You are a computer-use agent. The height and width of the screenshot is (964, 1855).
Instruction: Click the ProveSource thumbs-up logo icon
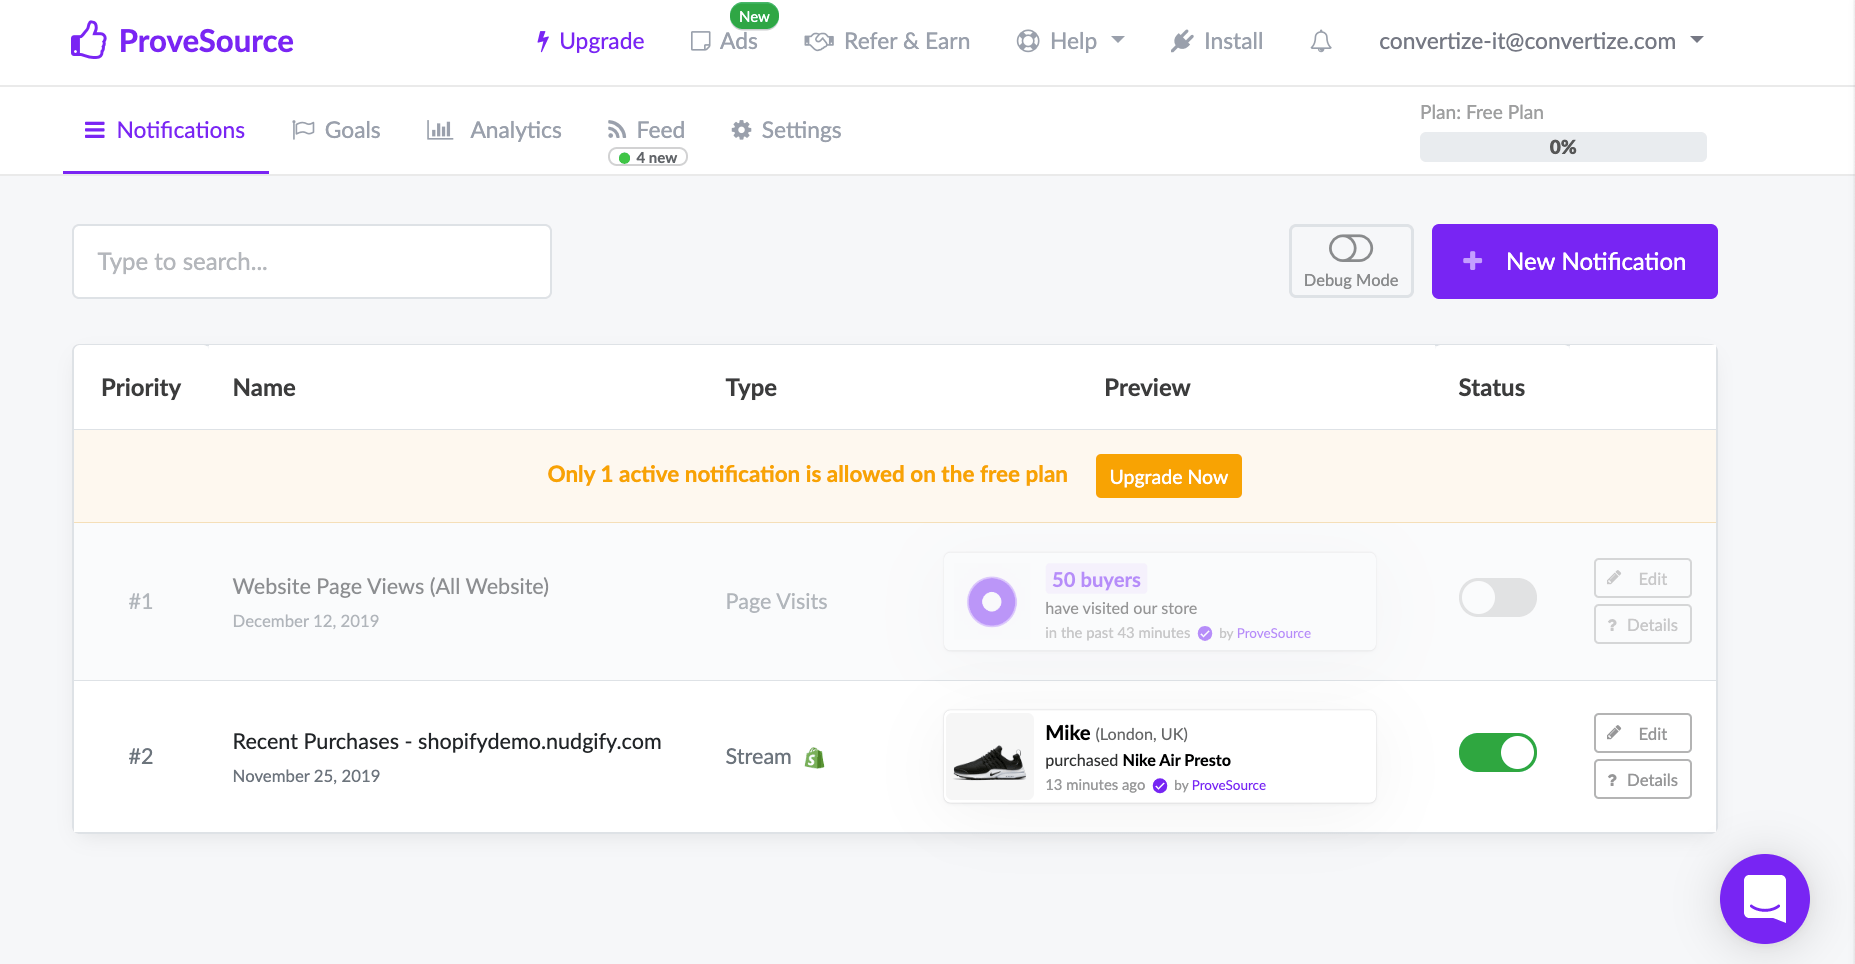pos(88,40)
